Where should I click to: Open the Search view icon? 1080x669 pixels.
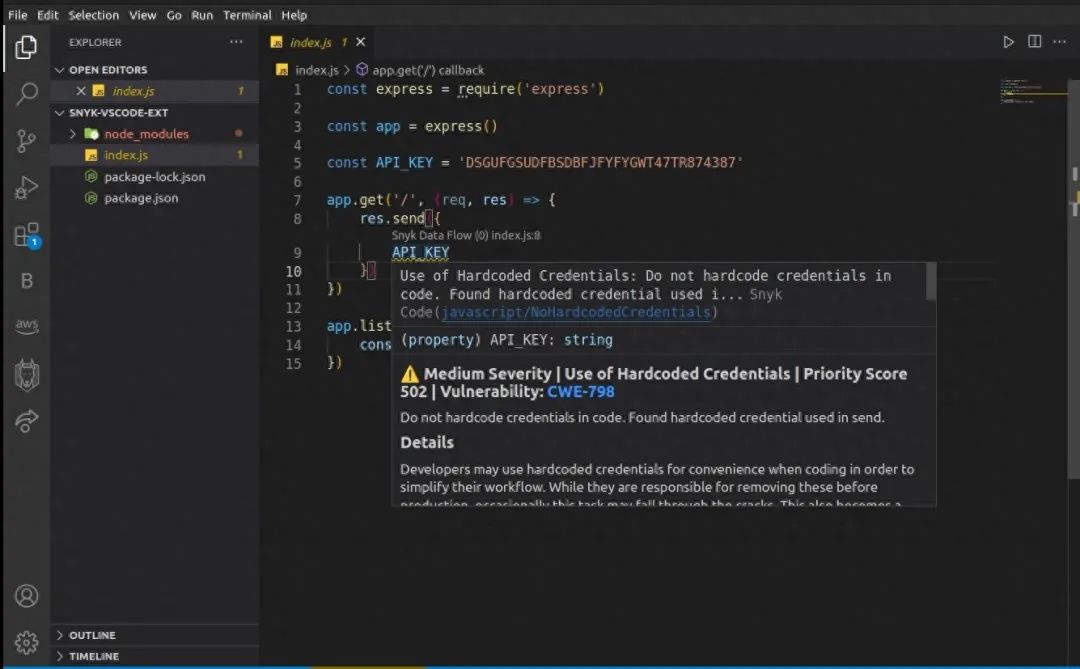(27, 94)
